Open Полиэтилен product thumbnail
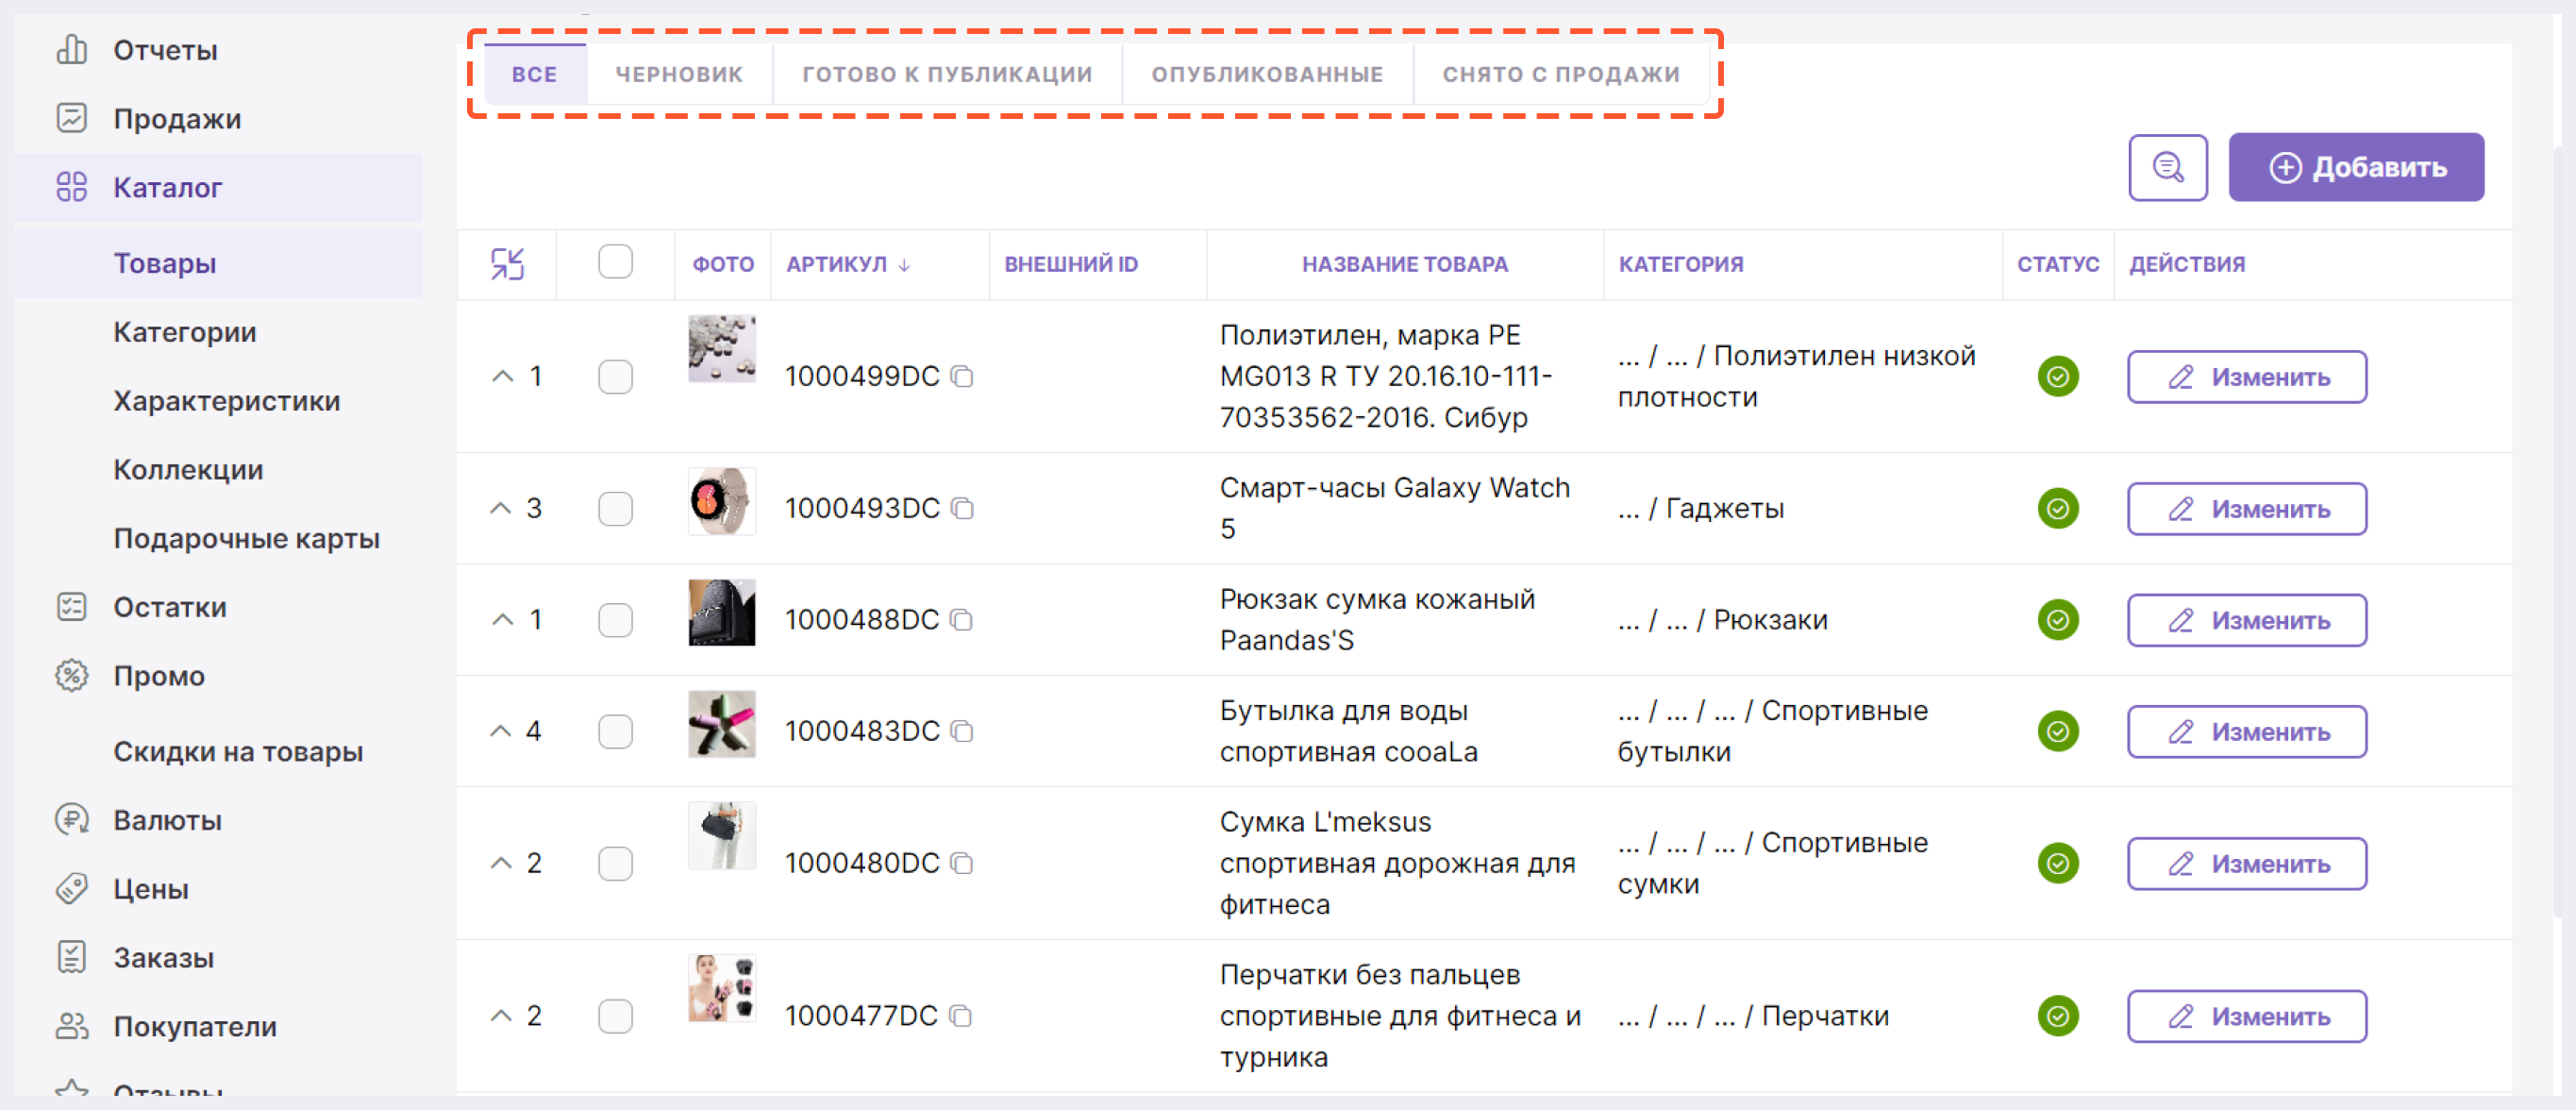The height and width of the screenshot is (1110, 2576). click(x=722, y=349)
